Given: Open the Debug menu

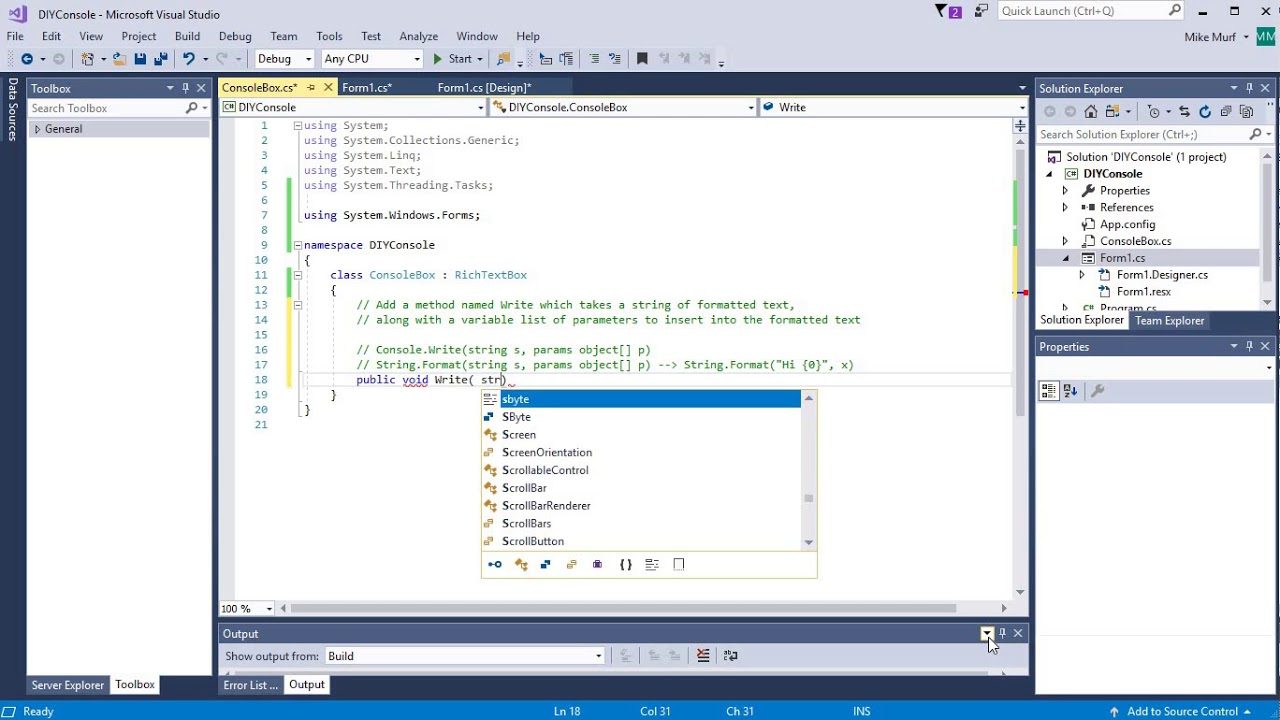Looking at the screenshot, I should (x=235, y=36).
